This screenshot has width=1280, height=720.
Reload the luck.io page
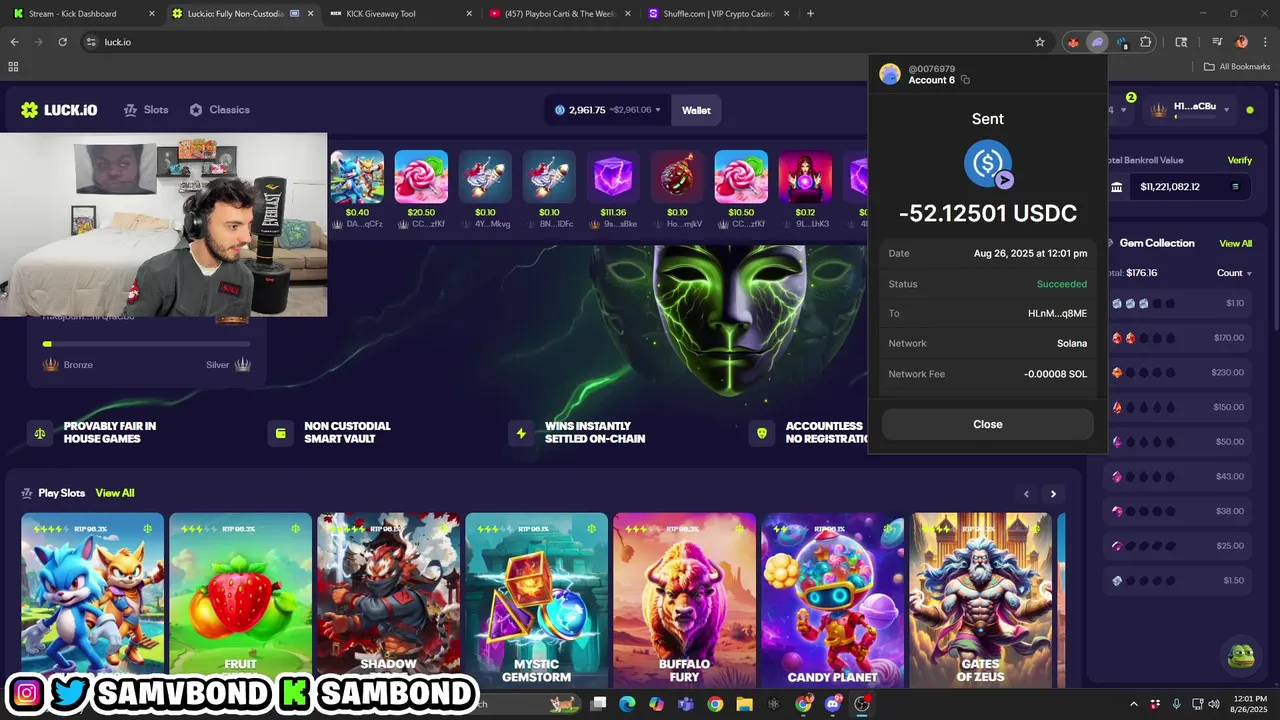coord(62,42)
